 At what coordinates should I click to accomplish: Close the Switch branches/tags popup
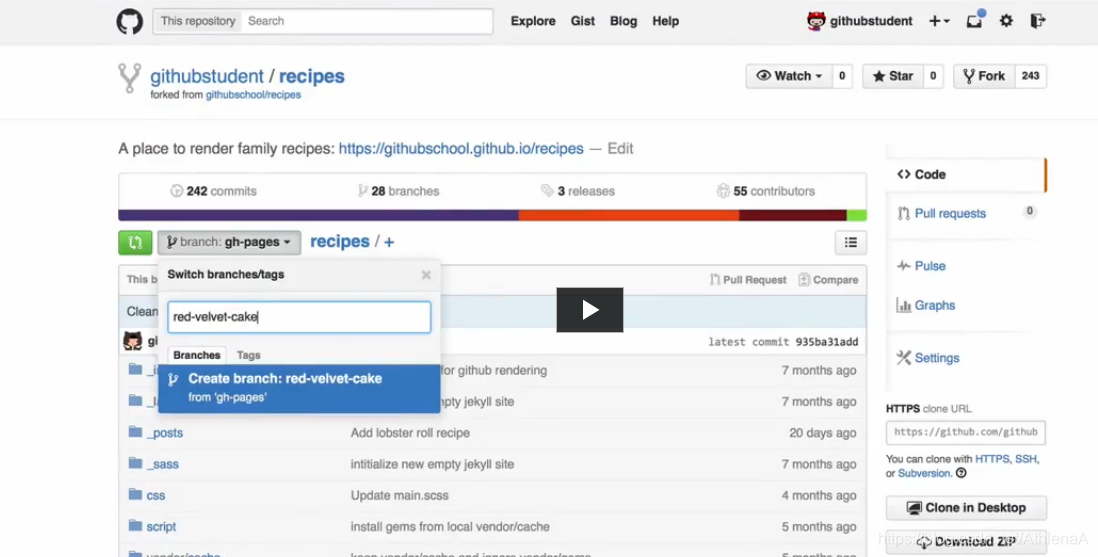coord(426,275)
